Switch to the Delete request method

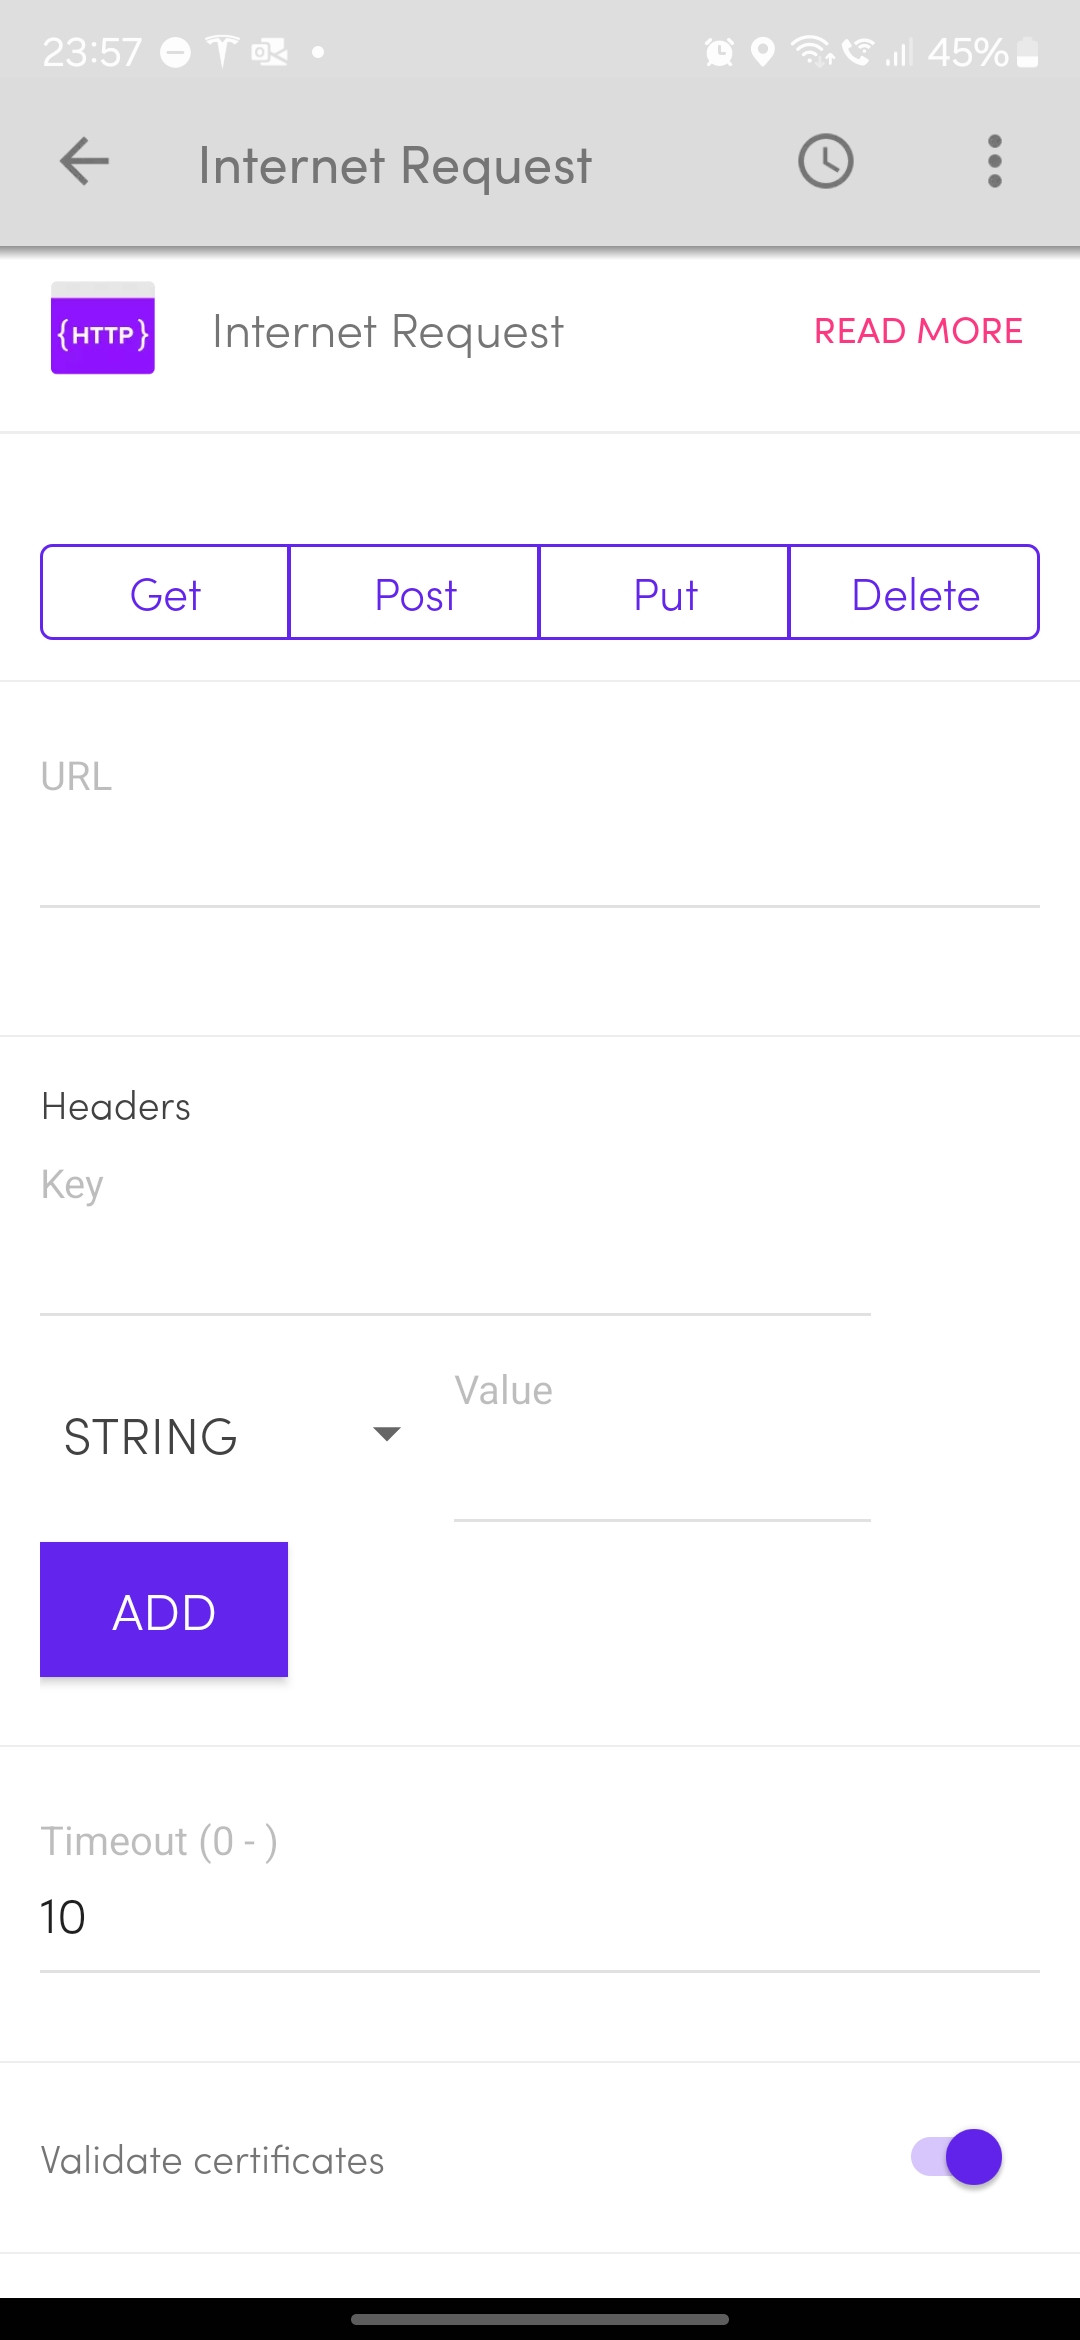click(915, 593)
